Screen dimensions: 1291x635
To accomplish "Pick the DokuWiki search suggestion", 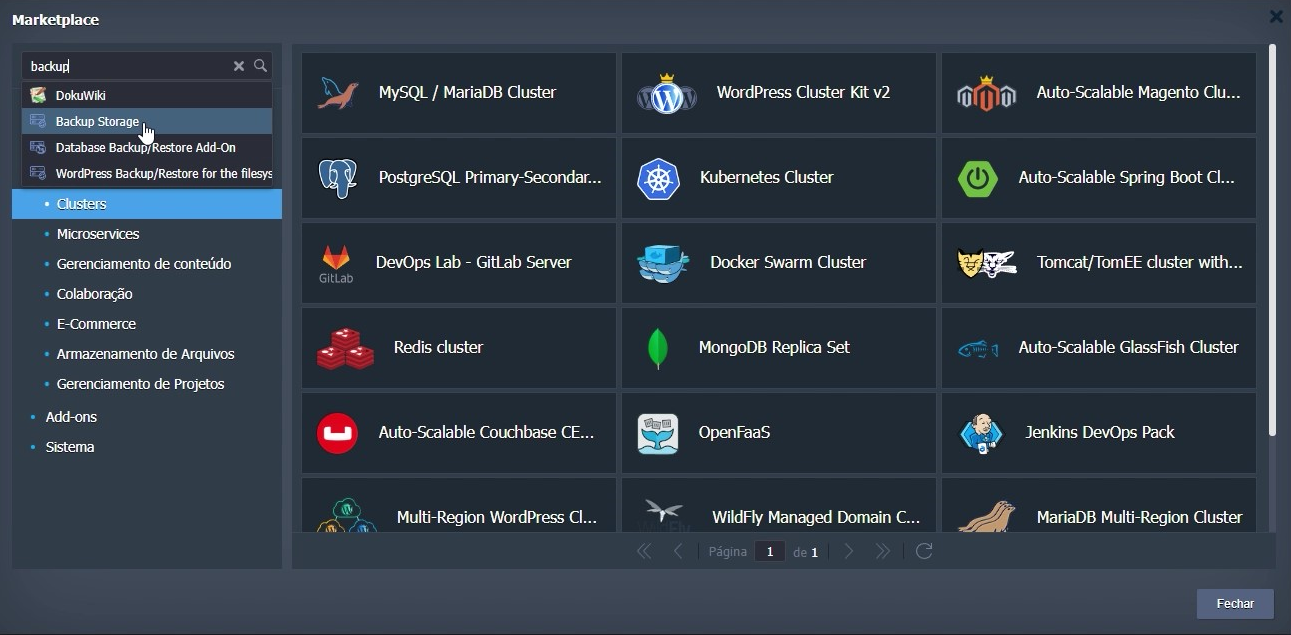I will coord(80,96).
